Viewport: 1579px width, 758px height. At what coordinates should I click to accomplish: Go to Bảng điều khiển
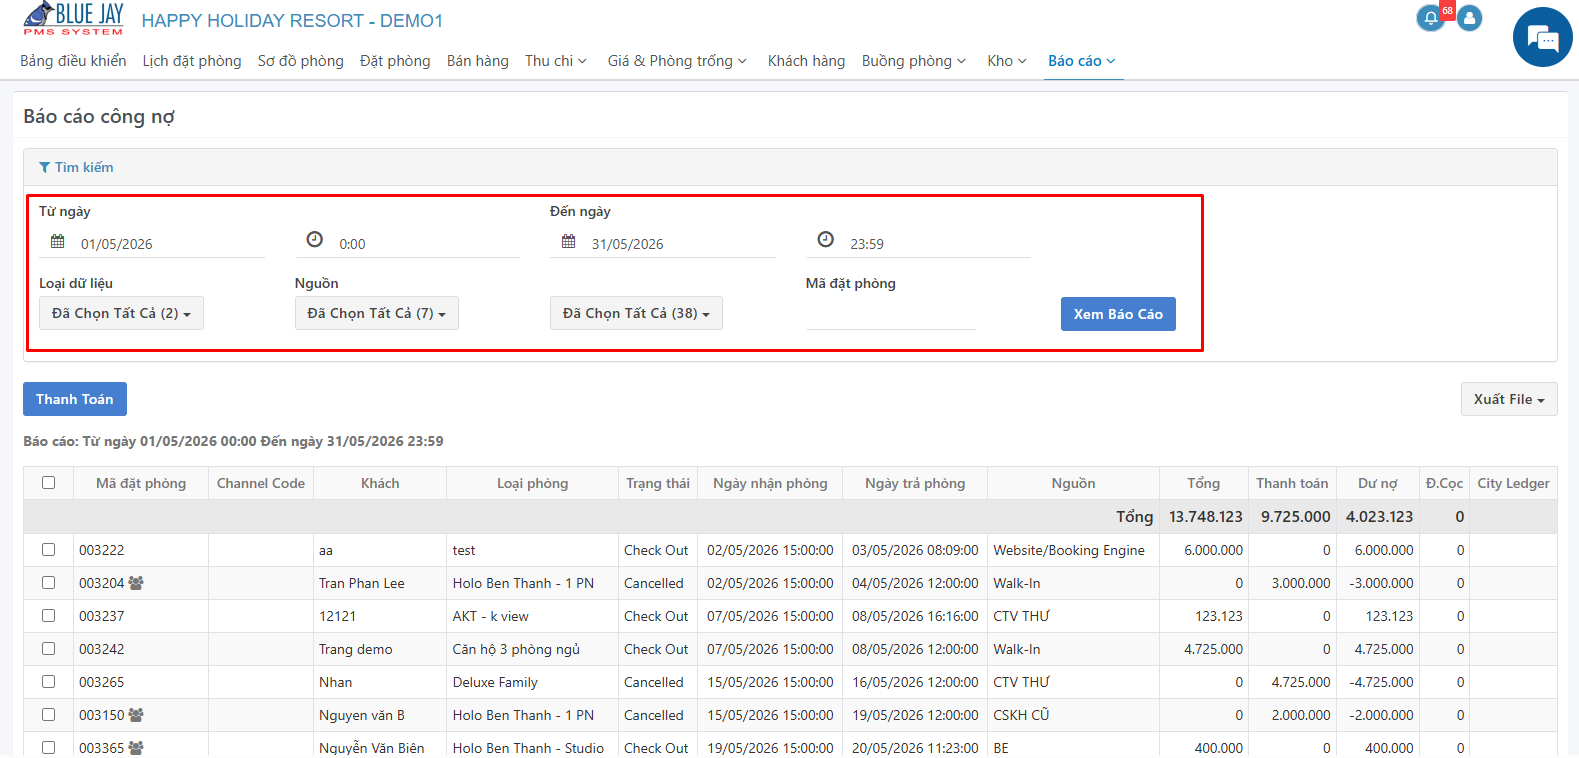73,61
